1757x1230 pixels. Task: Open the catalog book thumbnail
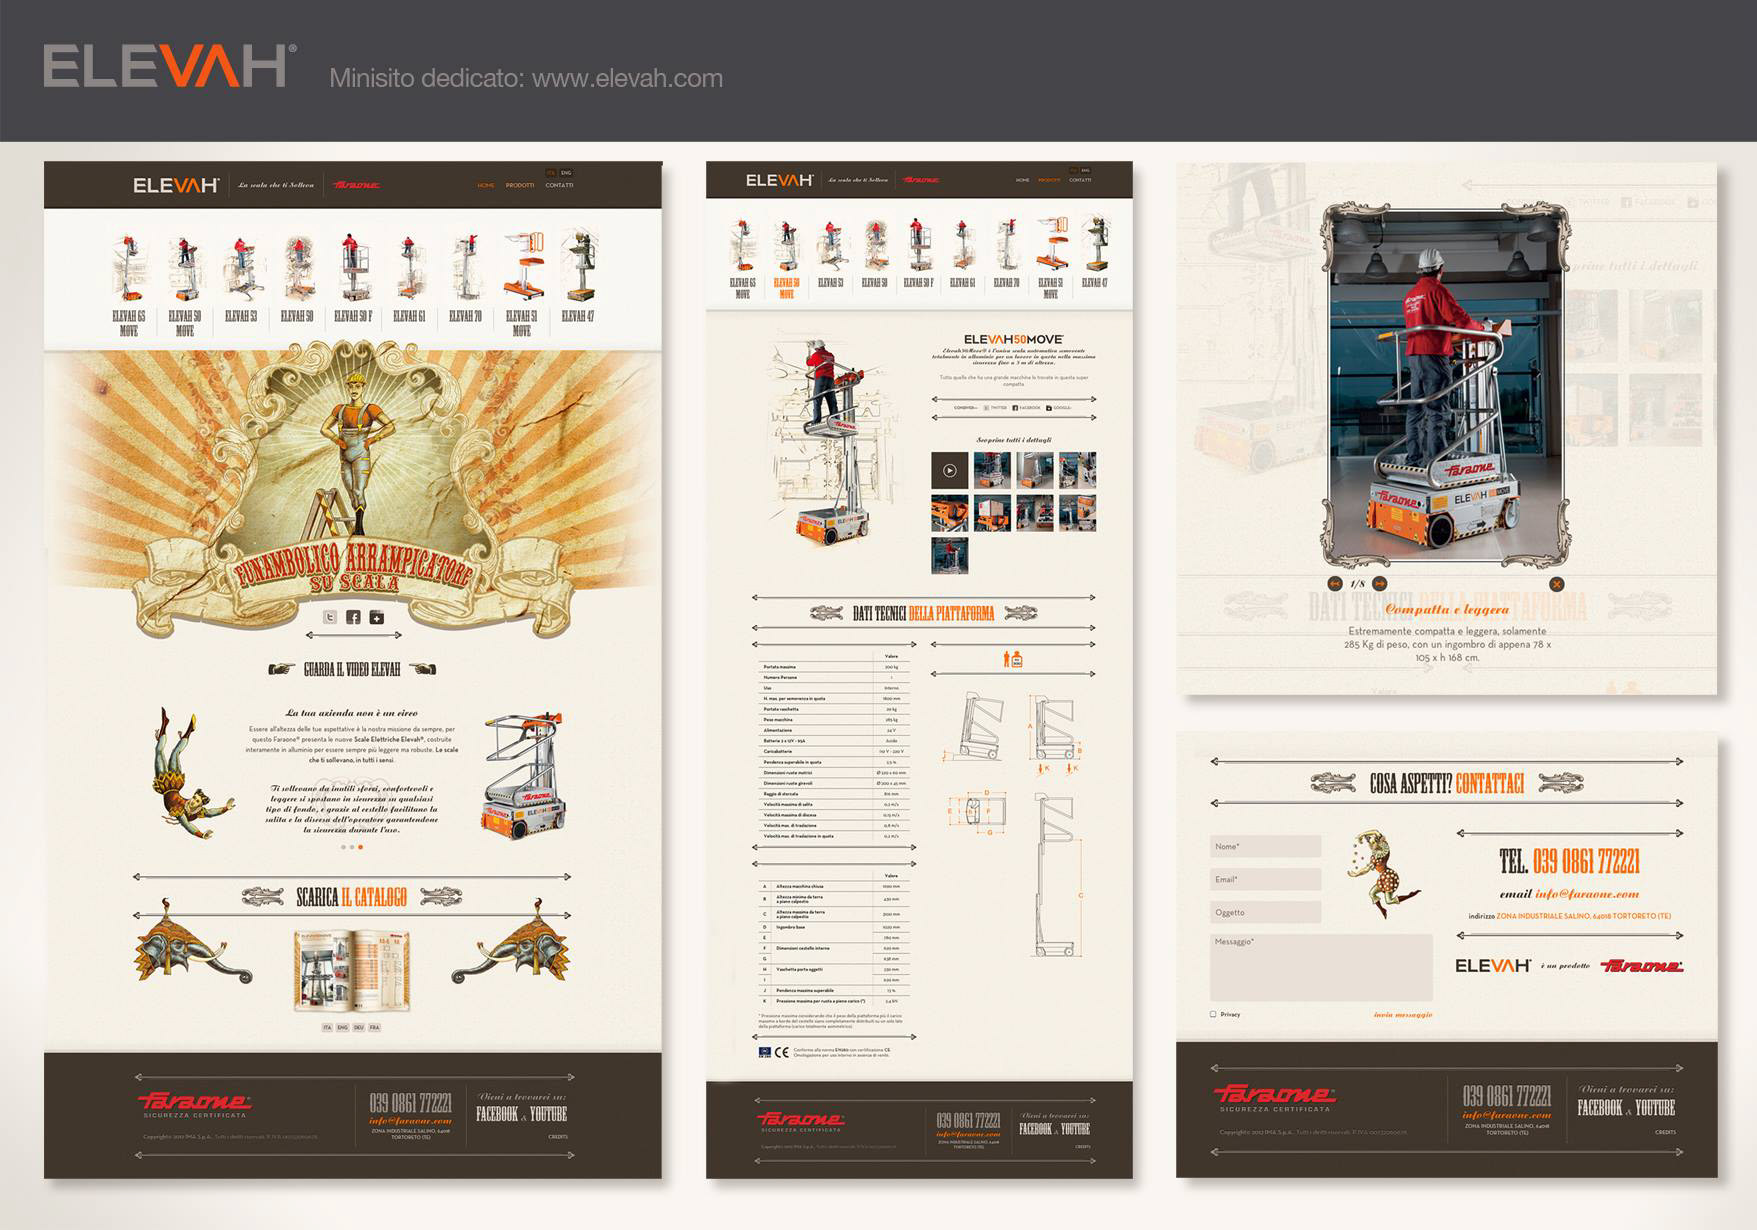tap(352, 969)
